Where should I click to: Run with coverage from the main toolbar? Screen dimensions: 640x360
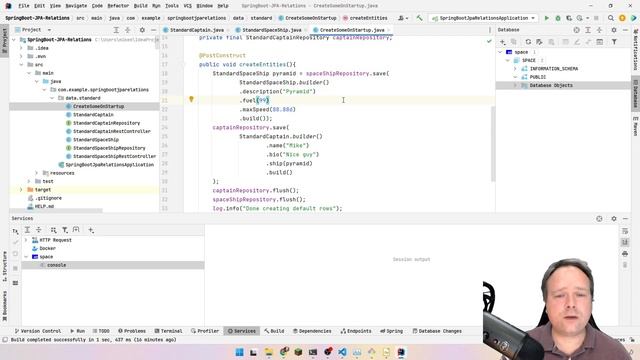click(569, 18)
